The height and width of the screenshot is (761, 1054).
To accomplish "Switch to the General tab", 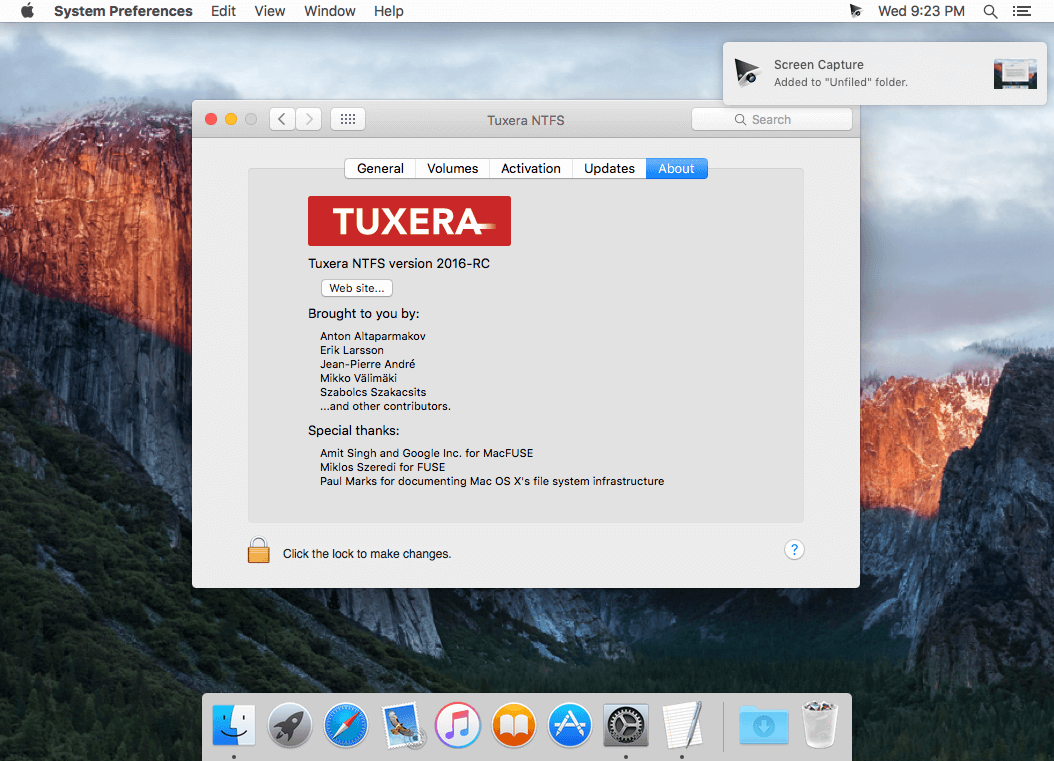I will (x=380, y=169).
